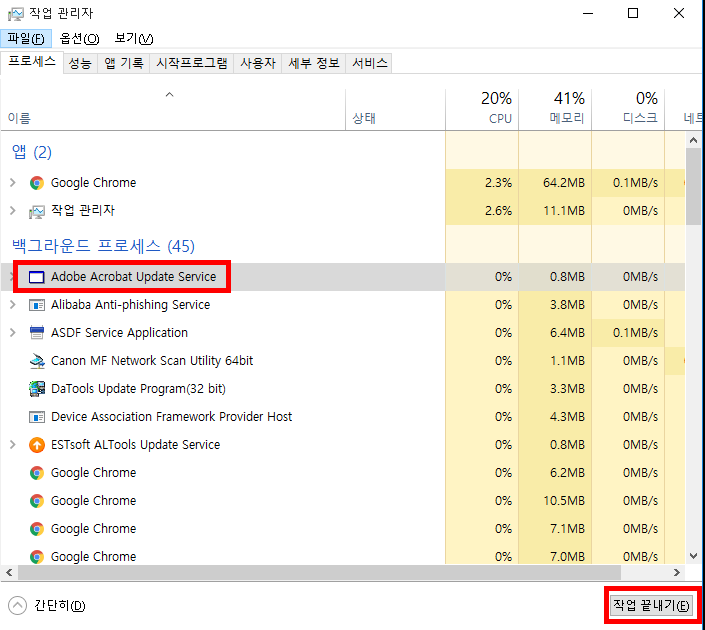Image resolution: width=705 pixels, height=630 pixels.
Task: Switch to the 시작프로그램 tab
Action: coord(192,63)
